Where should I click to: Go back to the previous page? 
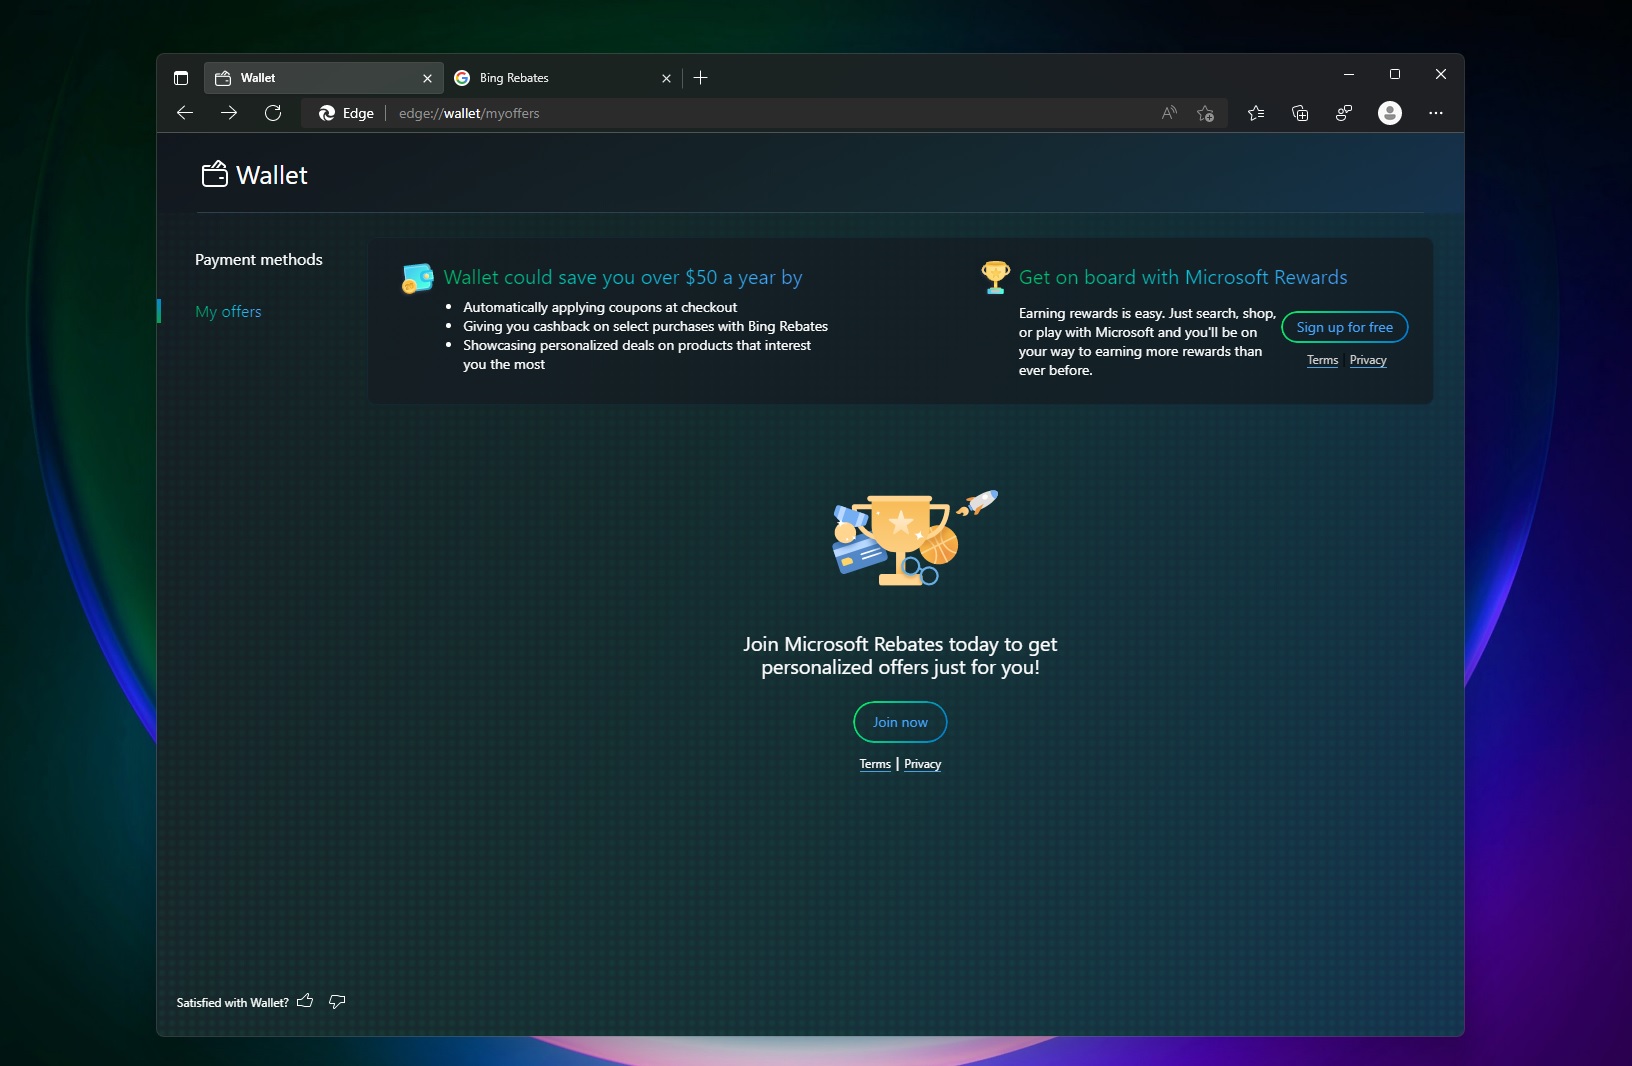(185, 113)
